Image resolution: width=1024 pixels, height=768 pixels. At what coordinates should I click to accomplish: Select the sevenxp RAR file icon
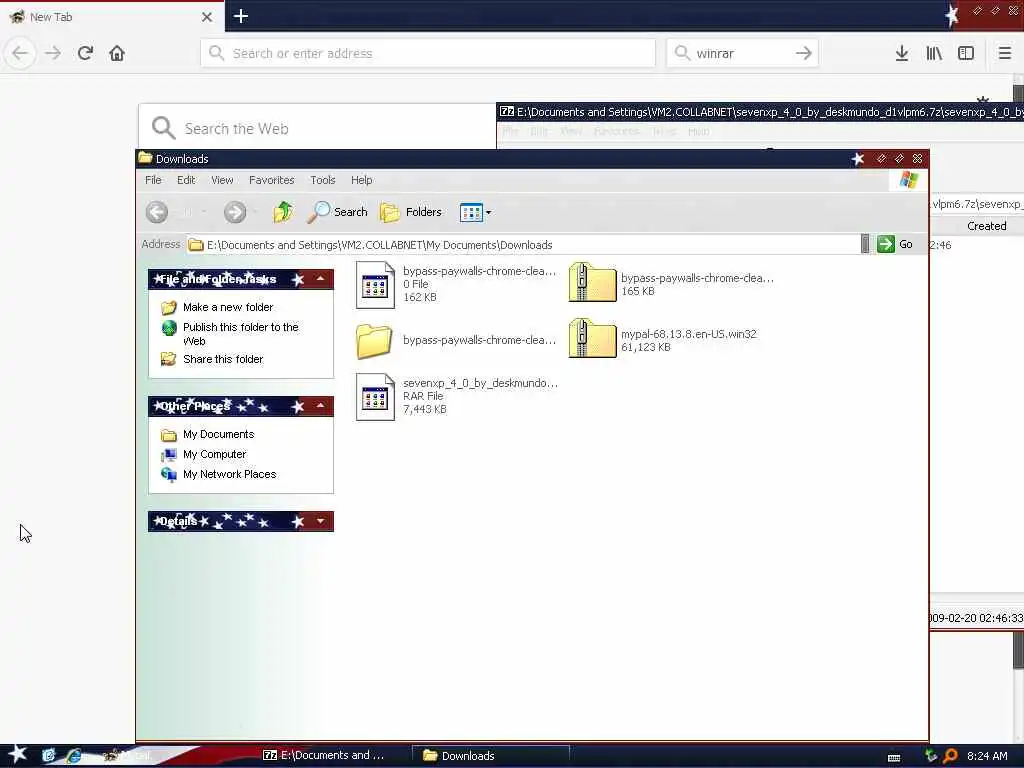(376, 397)
